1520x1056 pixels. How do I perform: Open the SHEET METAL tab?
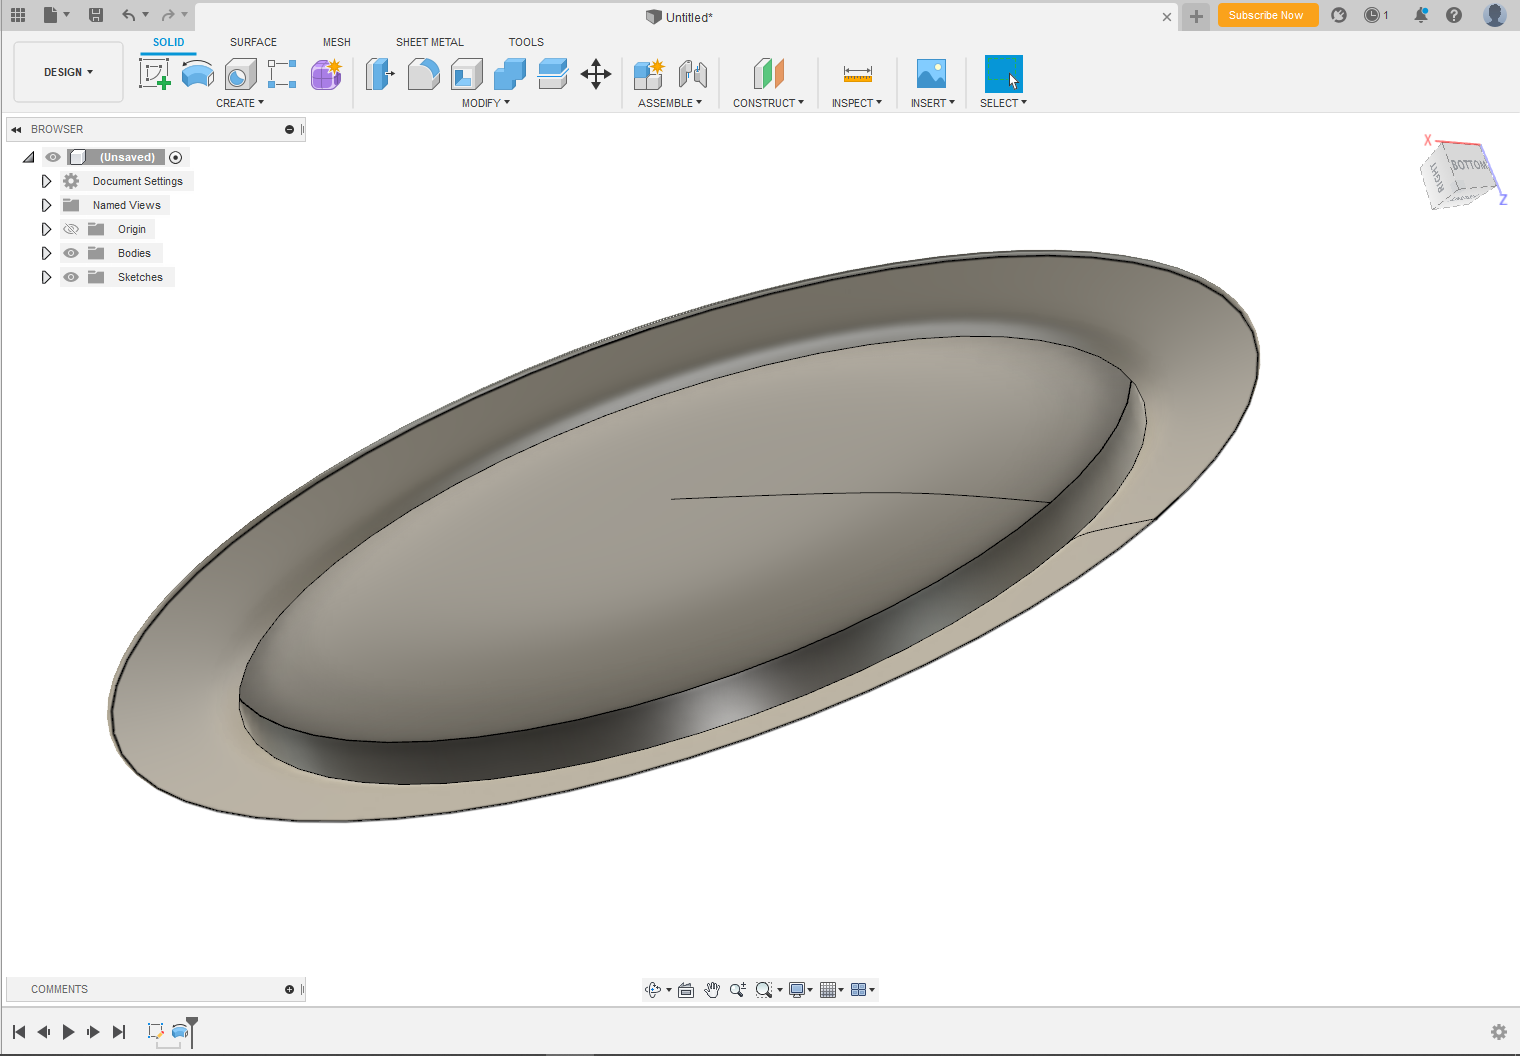[x=429, y=42]
